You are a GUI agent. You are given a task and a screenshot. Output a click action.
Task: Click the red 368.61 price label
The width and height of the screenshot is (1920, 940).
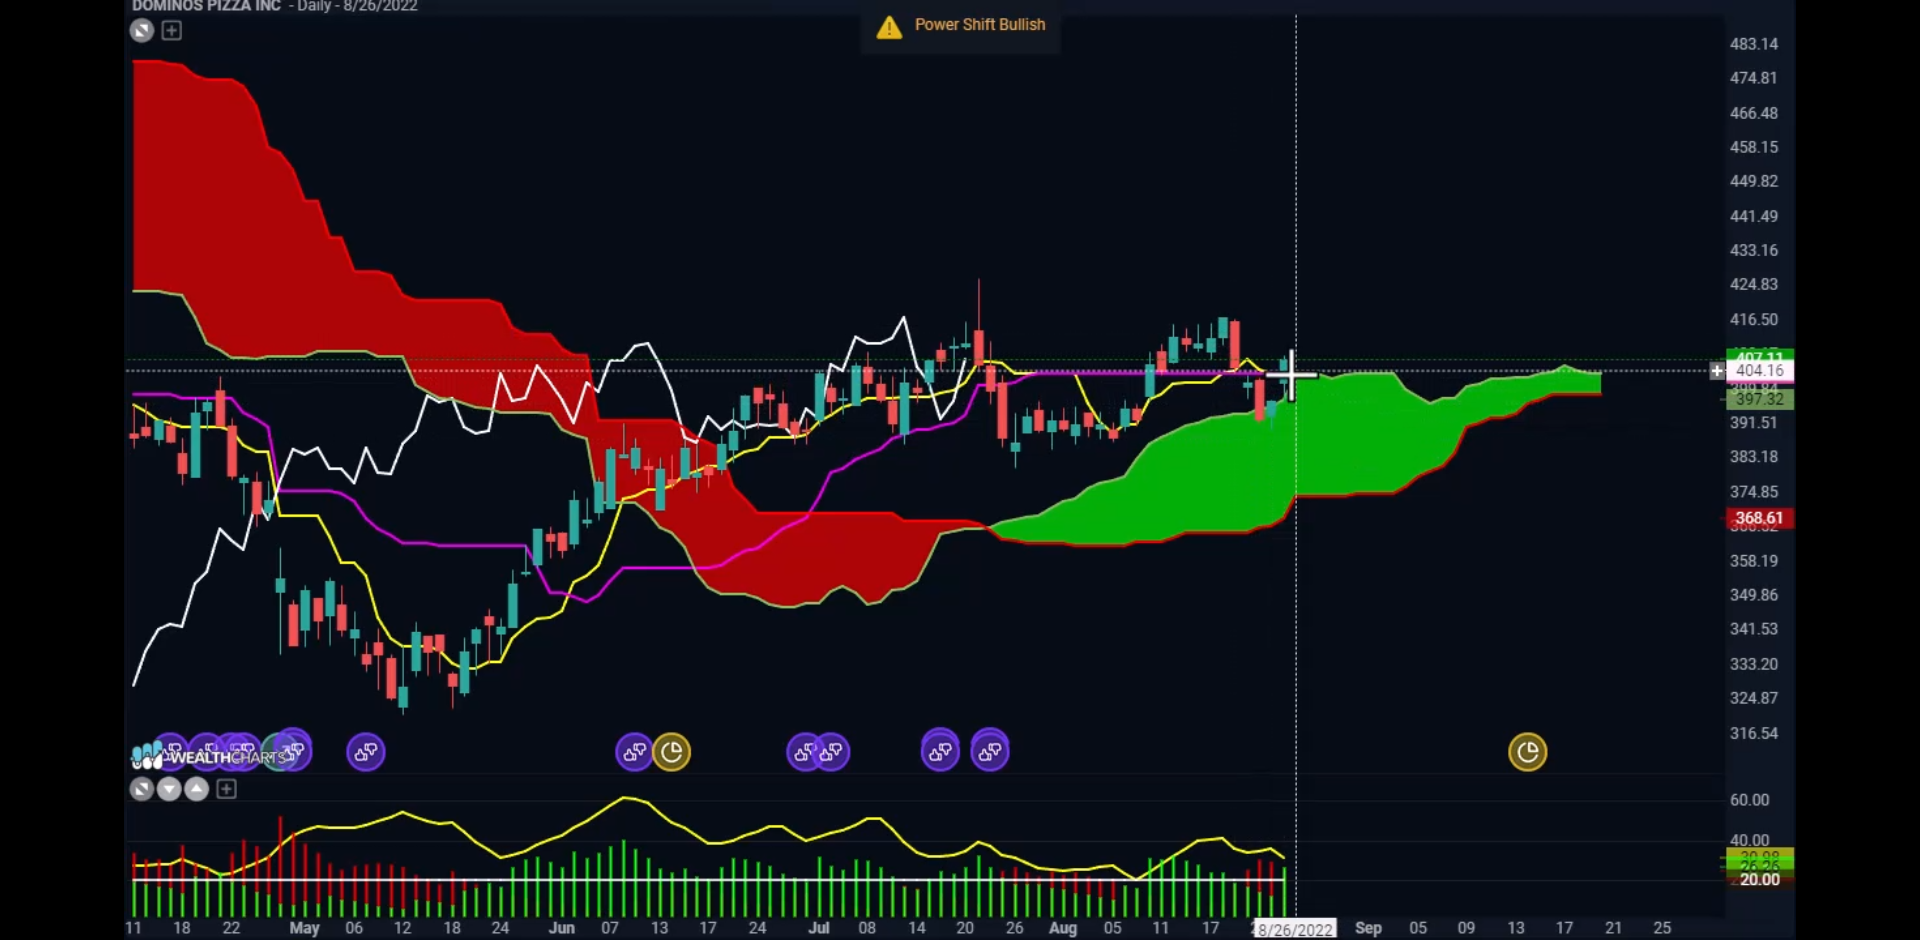1760,519
